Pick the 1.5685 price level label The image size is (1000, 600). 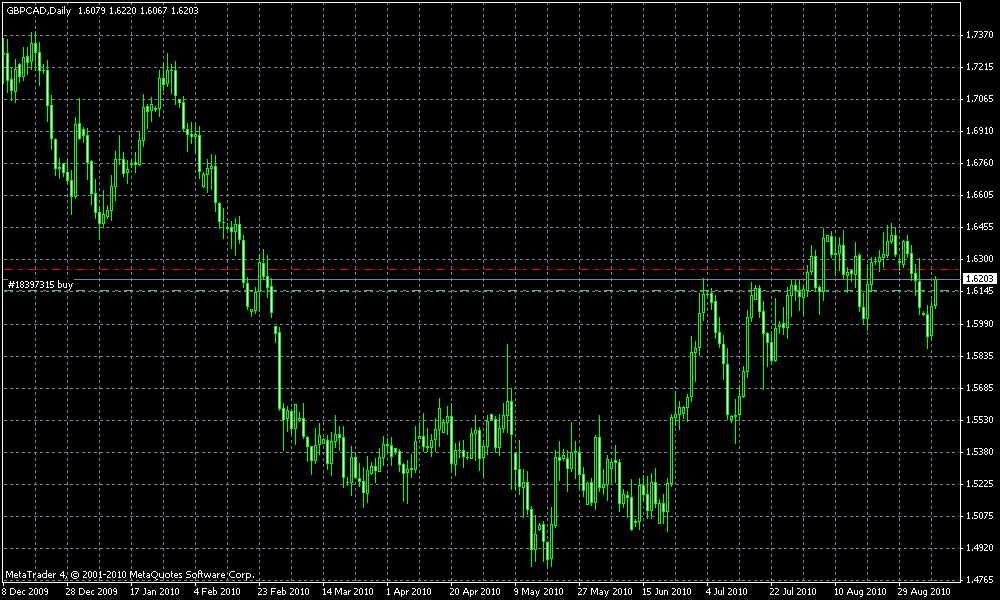click(980, 388)
